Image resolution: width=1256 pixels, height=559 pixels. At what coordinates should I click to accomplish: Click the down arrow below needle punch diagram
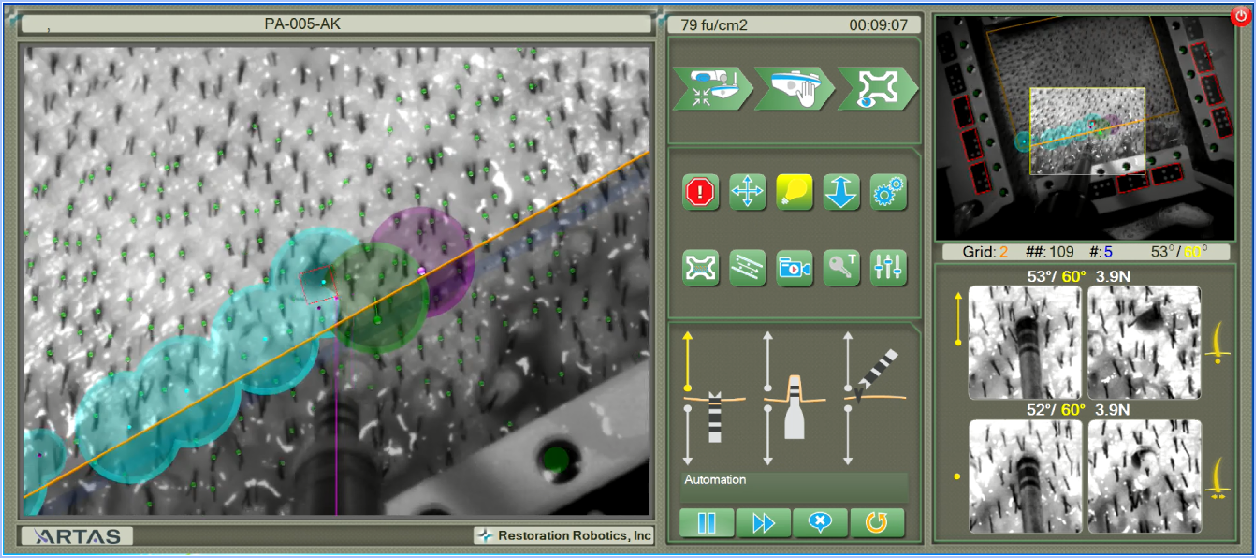click(x=687, y=435)
